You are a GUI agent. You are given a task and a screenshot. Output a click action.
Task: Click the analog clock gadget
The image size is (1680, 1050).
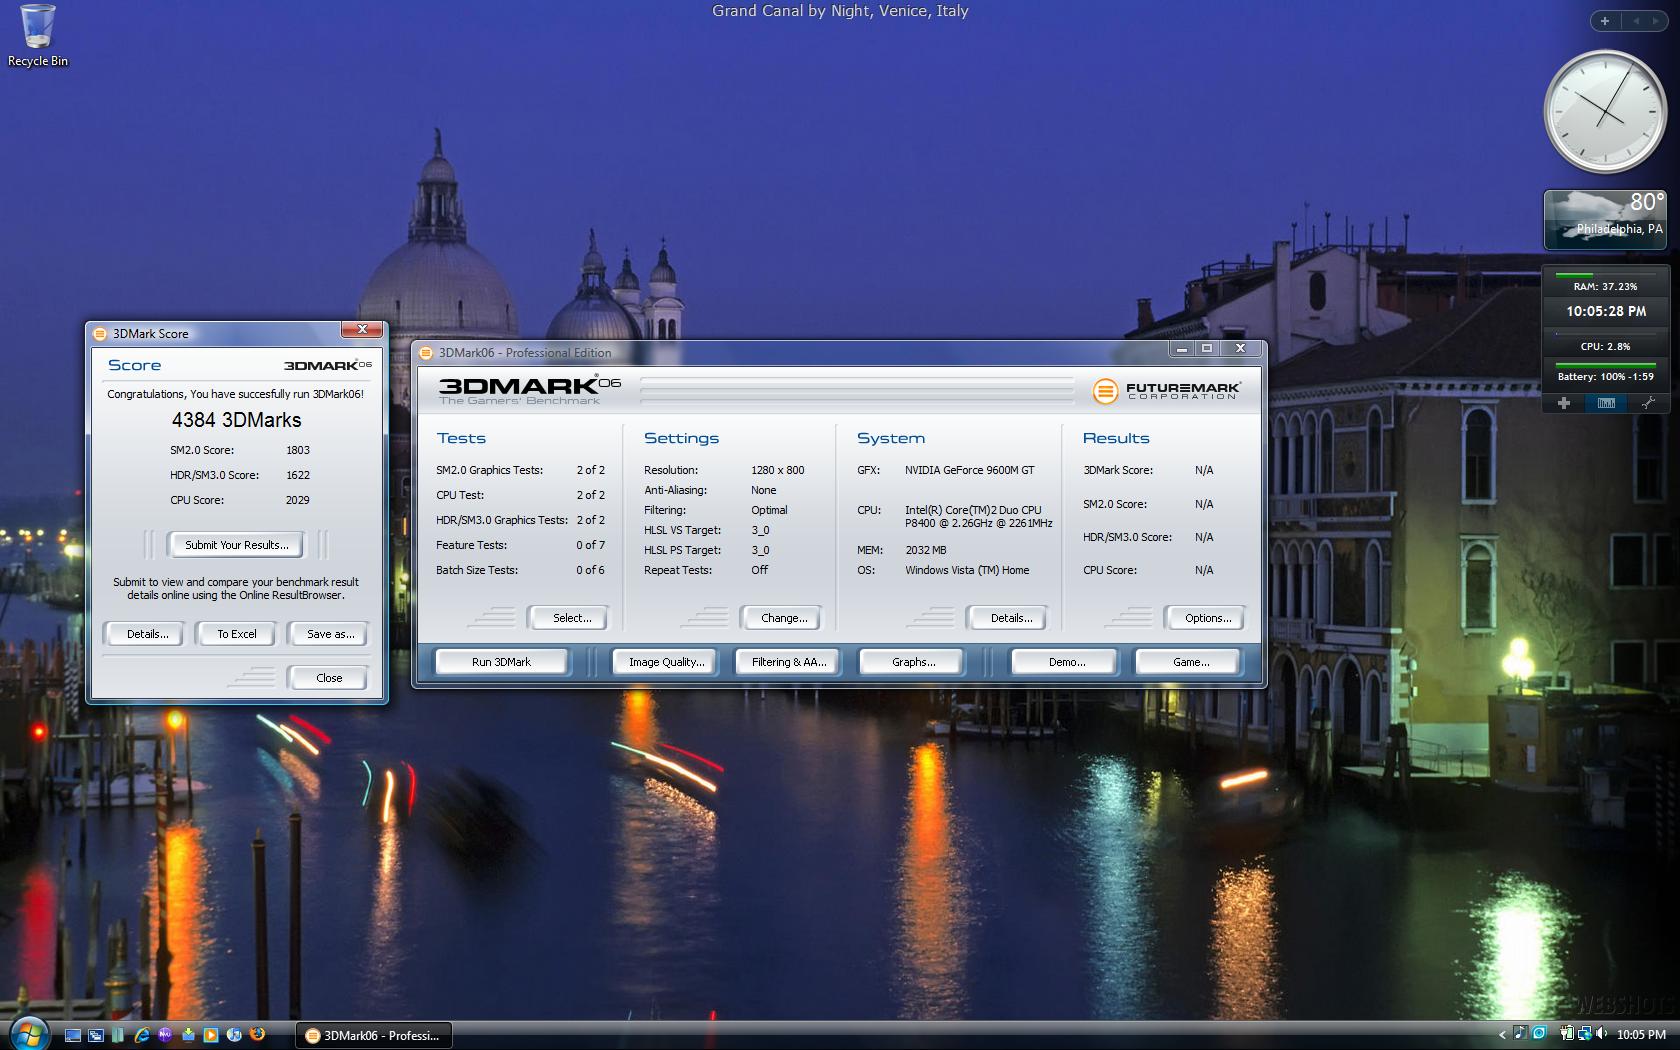[x=1605, y=112]
